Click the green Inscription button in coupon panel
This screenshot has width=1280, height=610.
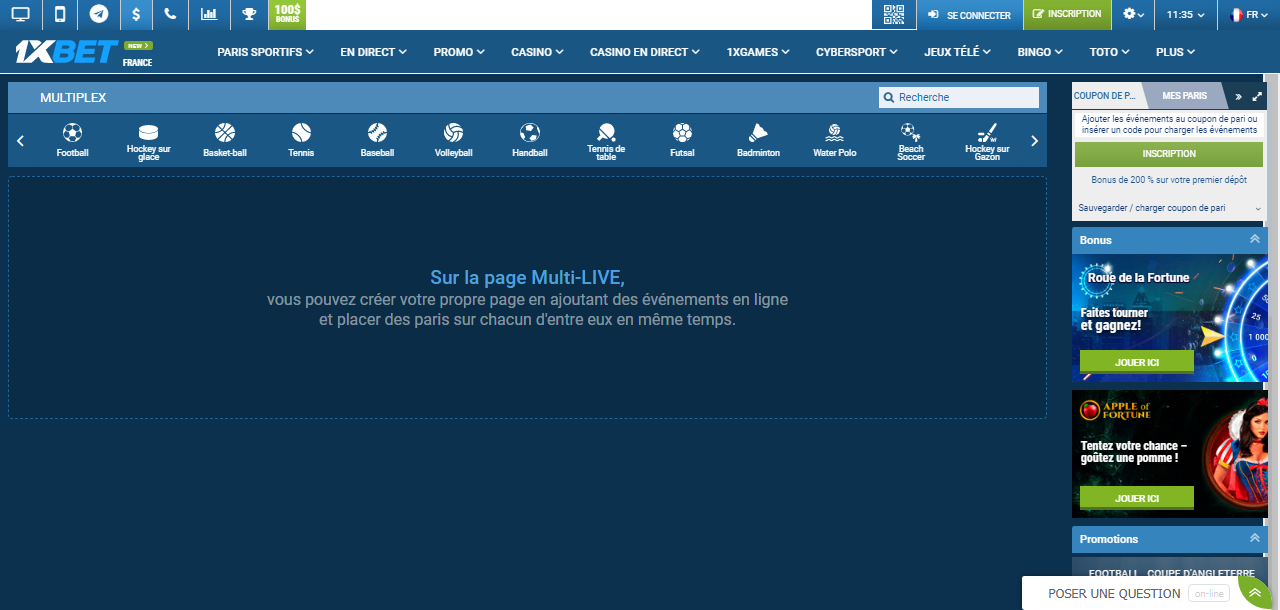[x=1169, y=154]
